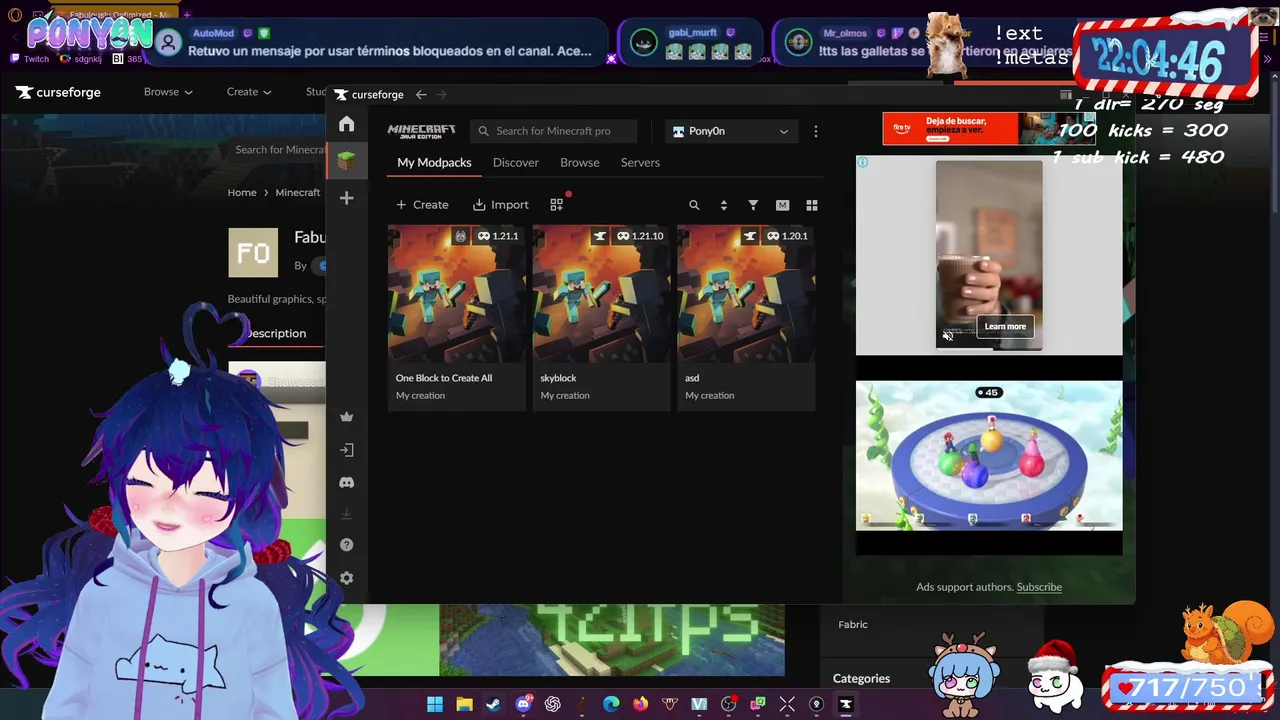Click the Fire TV banner ad

pyautogui.click(x=989, y=128)
